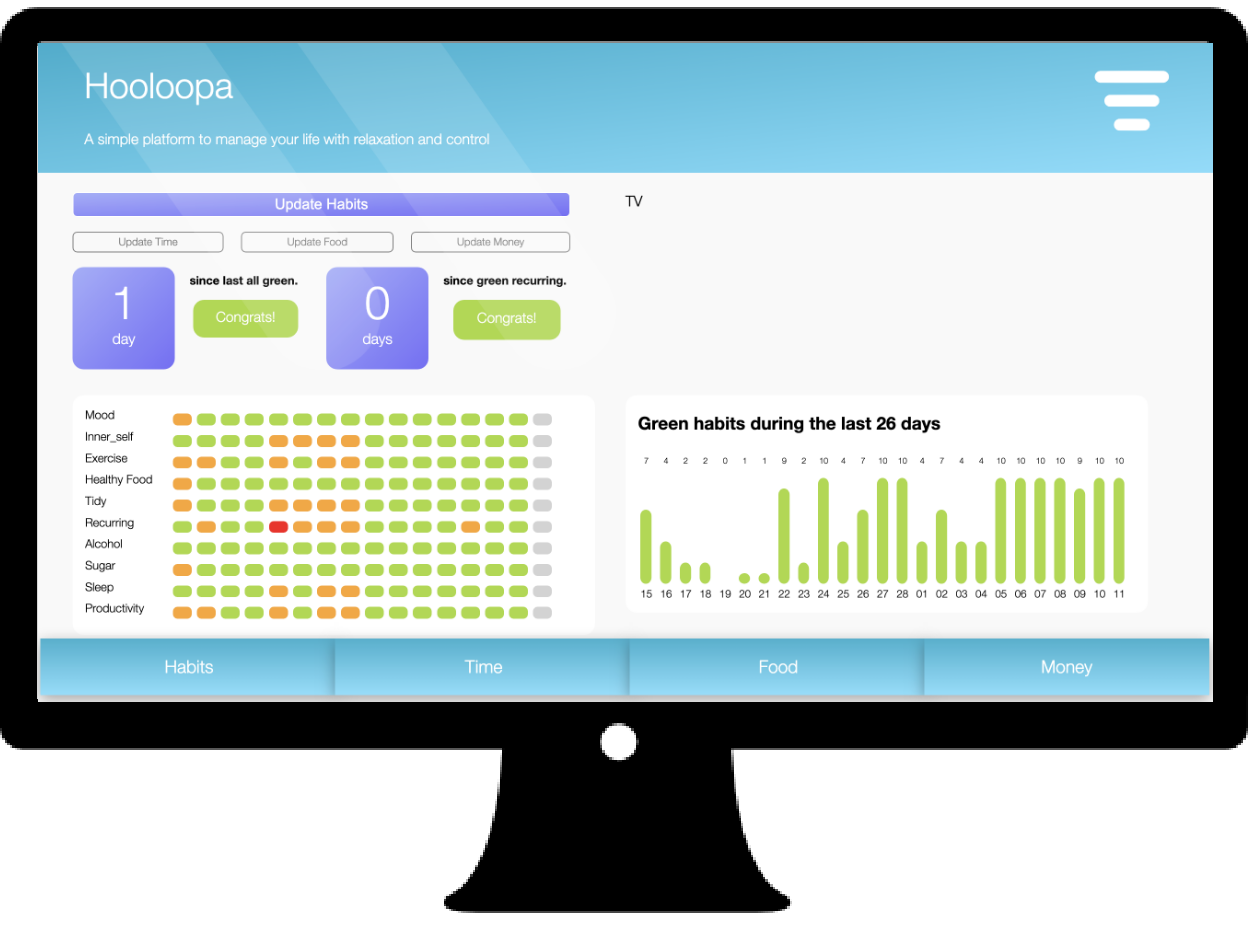Select the Sleep habit label
The width and height of the screenshot is (1248, 925).
tap(99, 587)
